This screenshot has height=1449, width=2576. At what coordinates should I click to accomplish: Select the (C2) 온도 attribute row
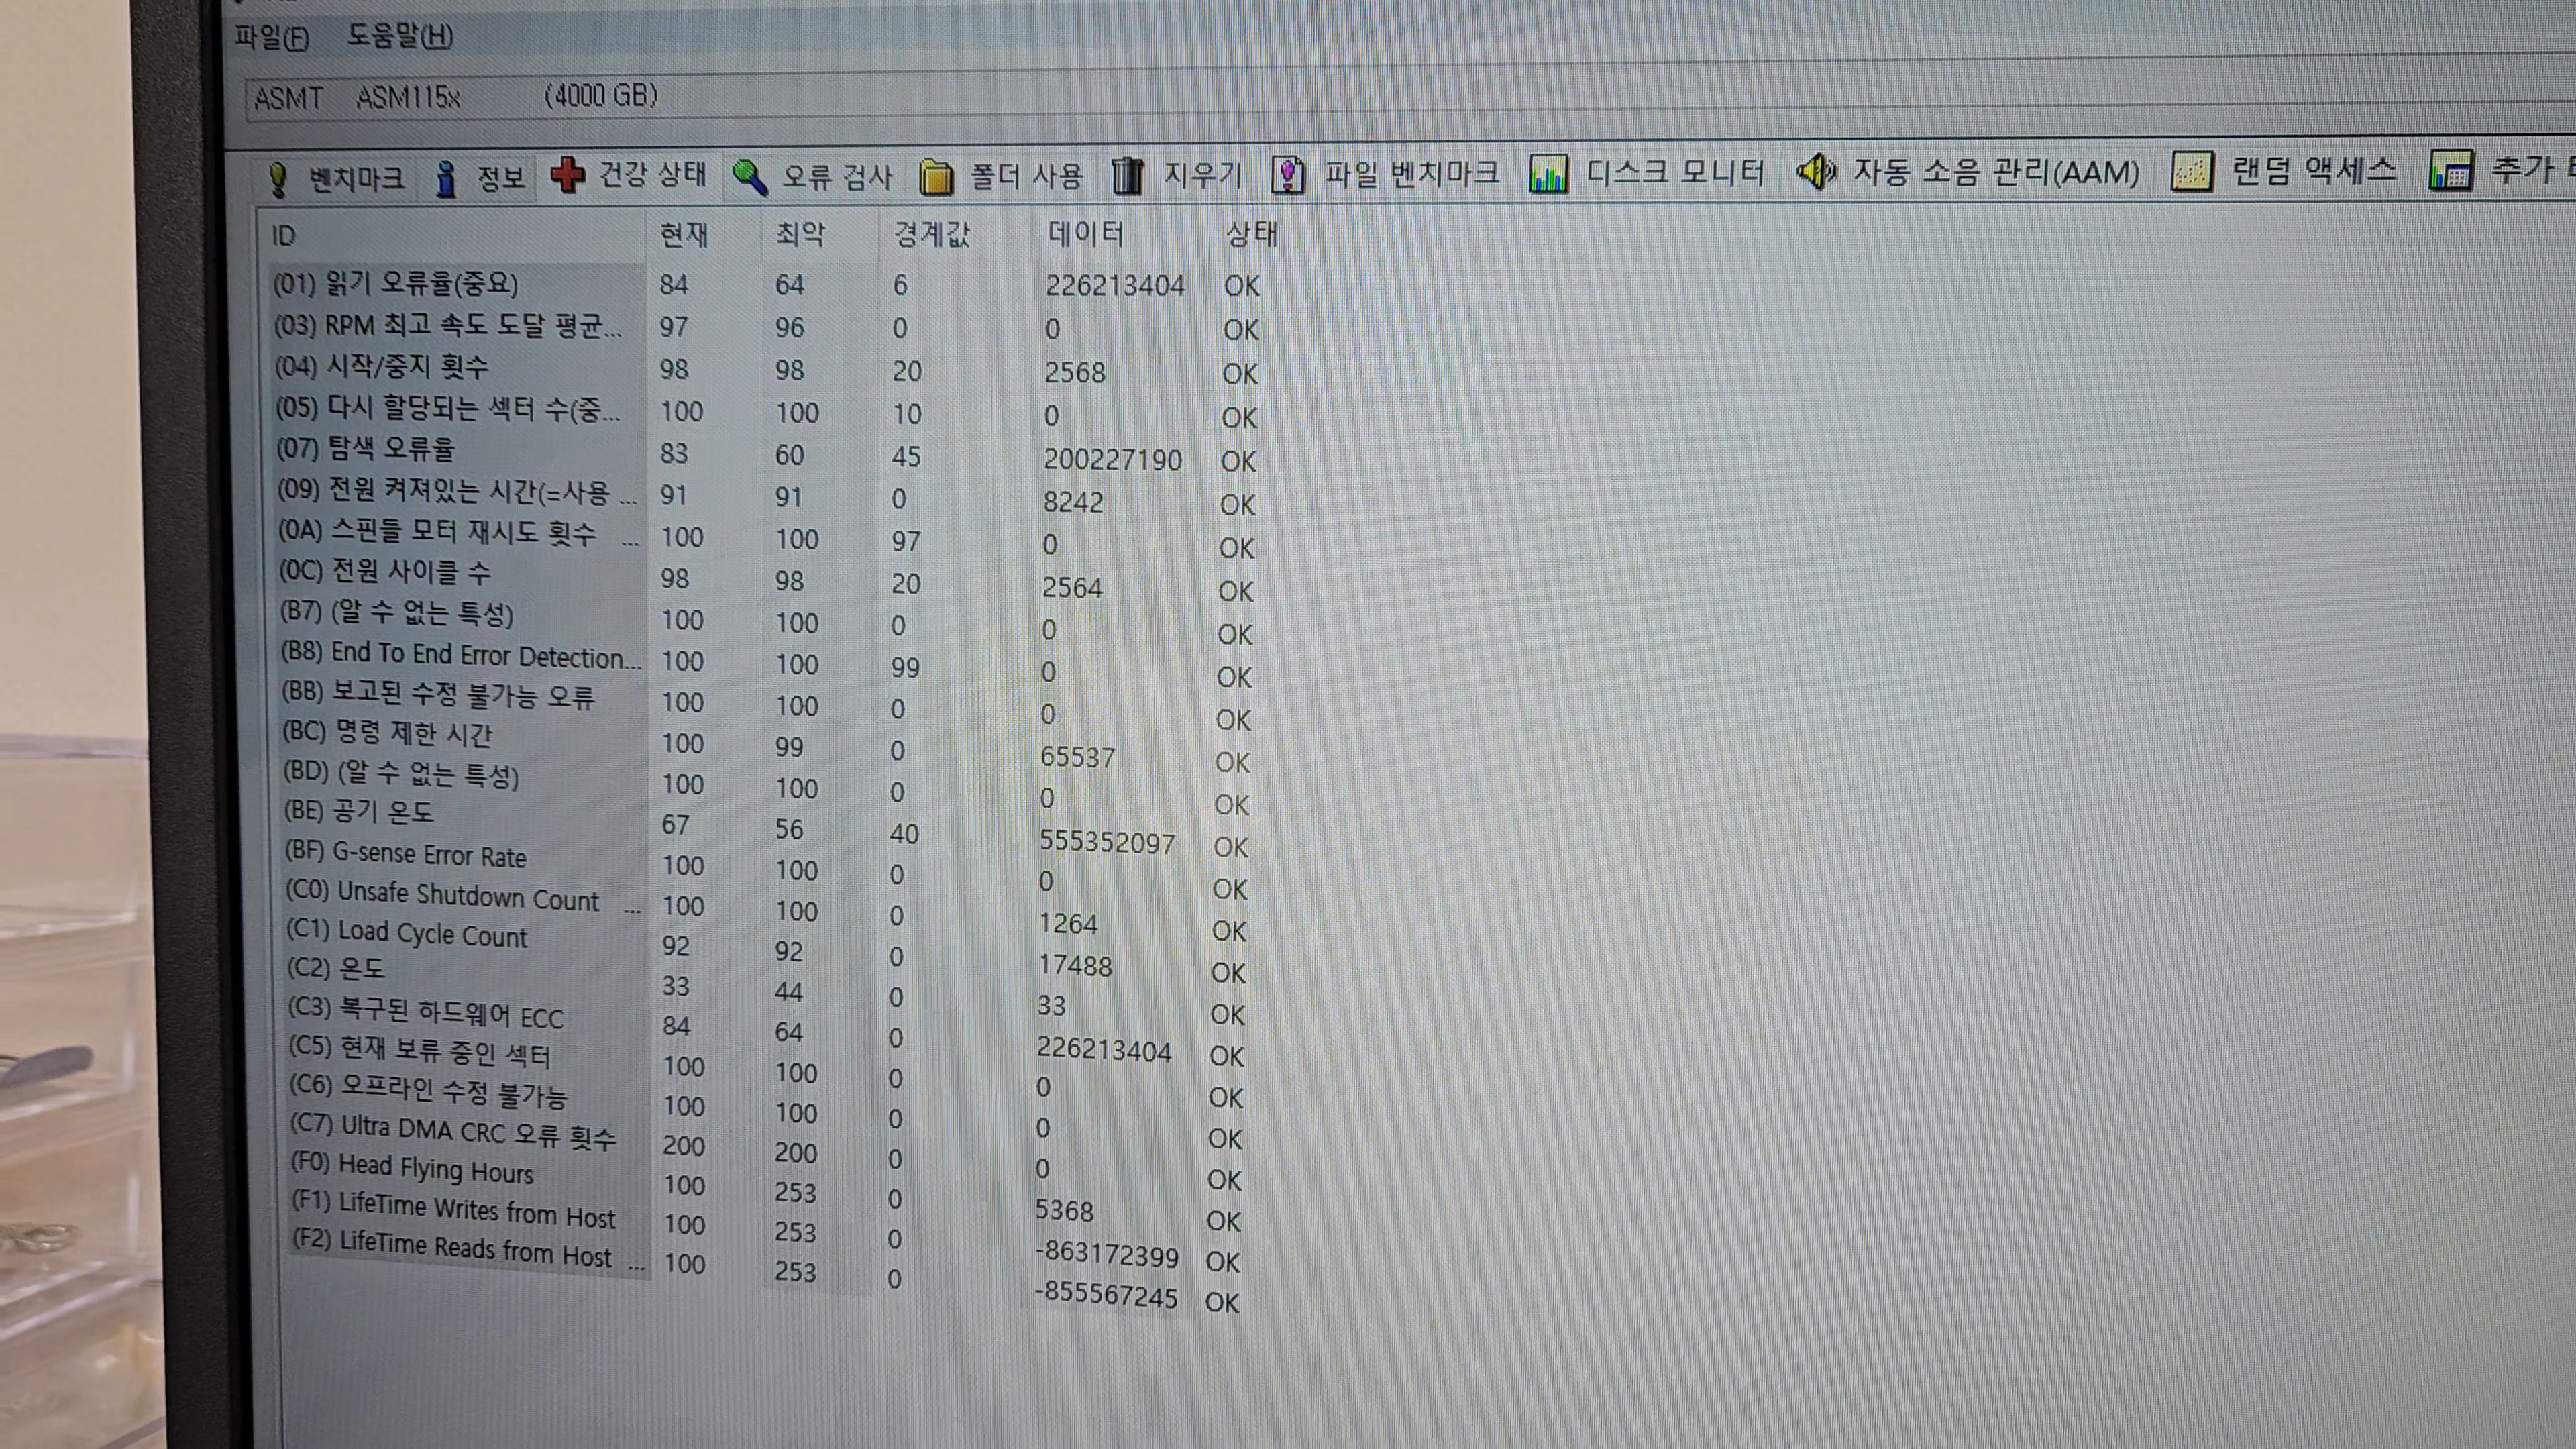pos(336,968)
